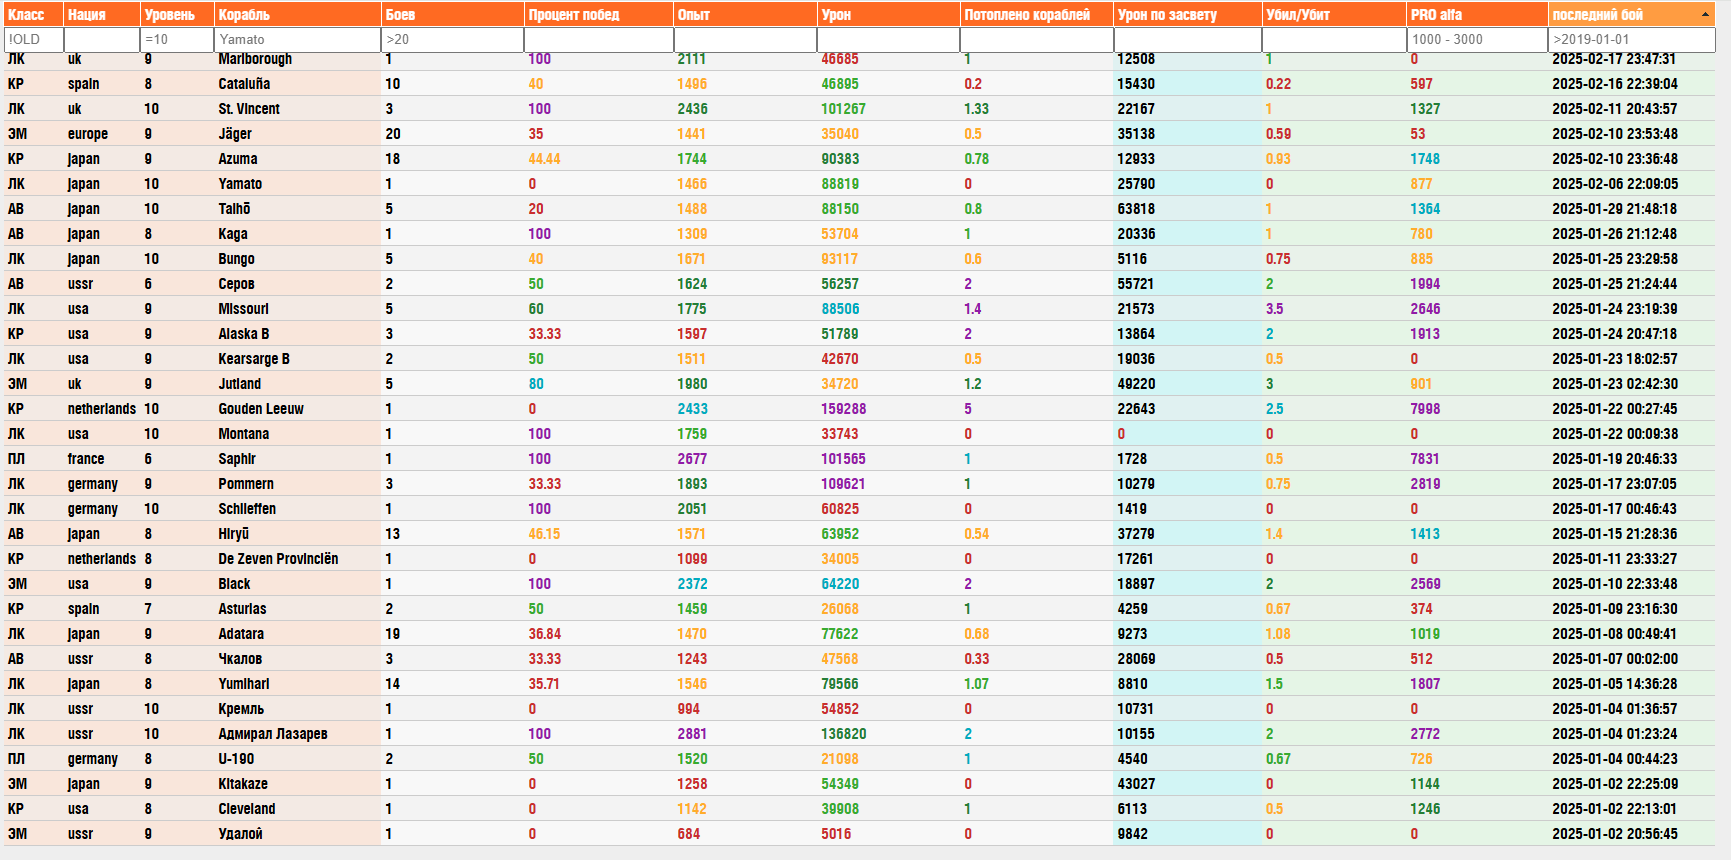
Task: Sort ships by Корабль header
Action: (x=245, y=15)
